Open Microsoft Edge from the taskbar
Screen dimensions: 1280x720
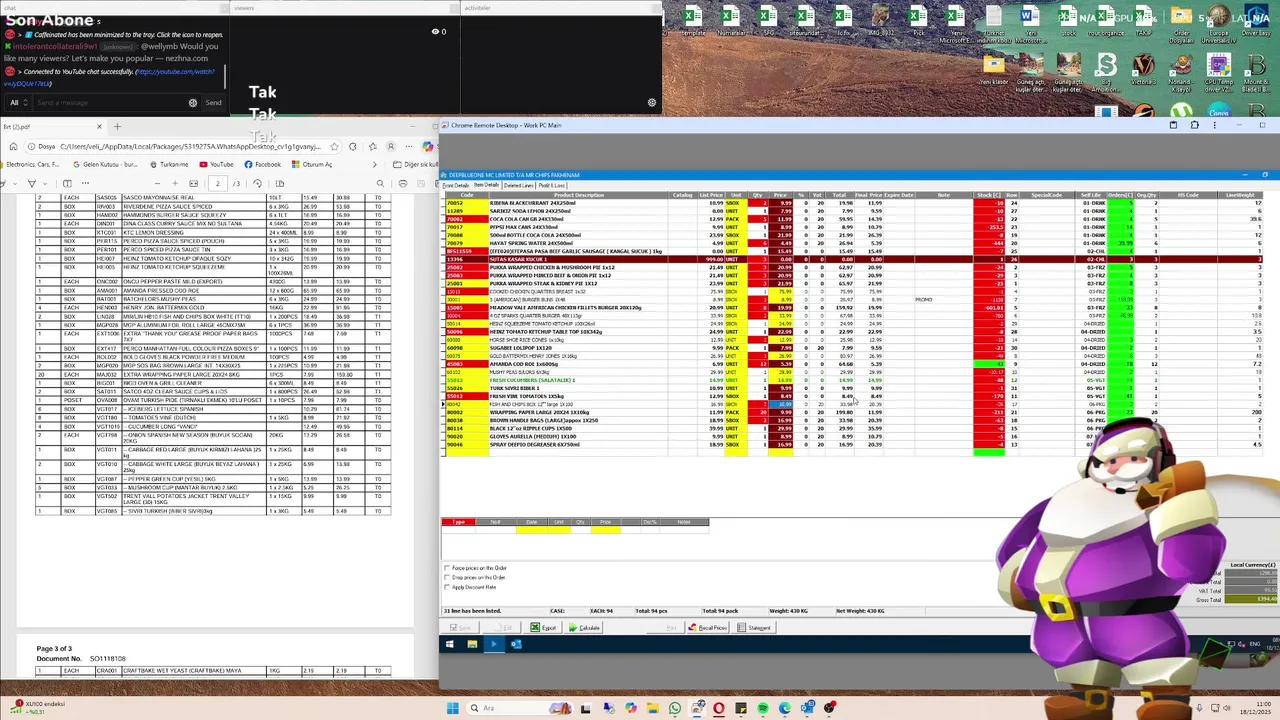[x=785, y=708]
